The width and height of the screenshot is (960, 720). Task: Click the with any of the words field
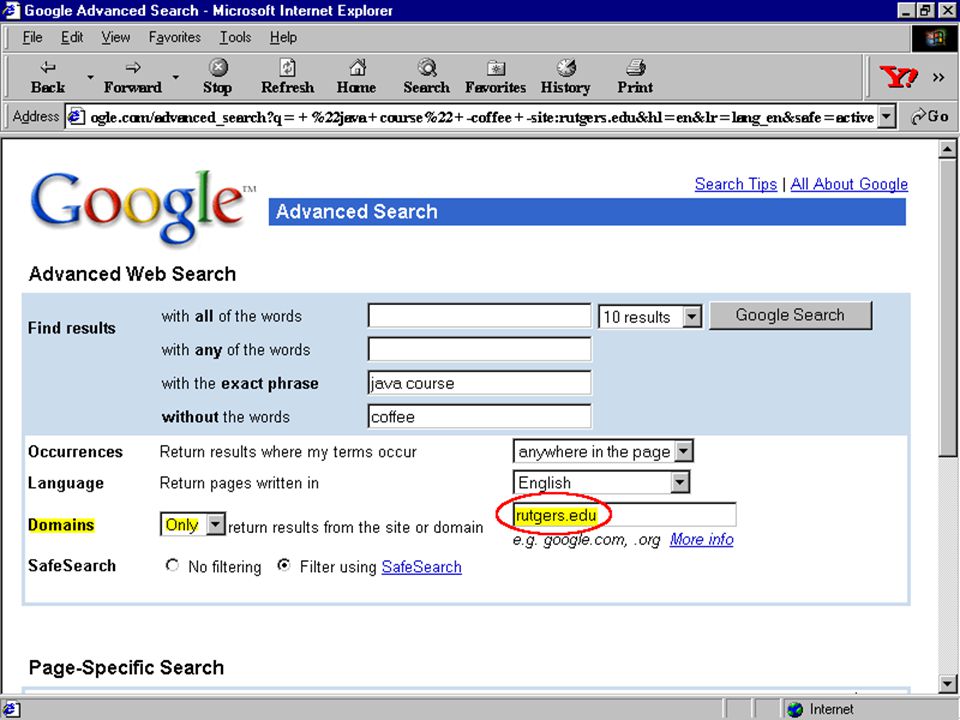479,349
